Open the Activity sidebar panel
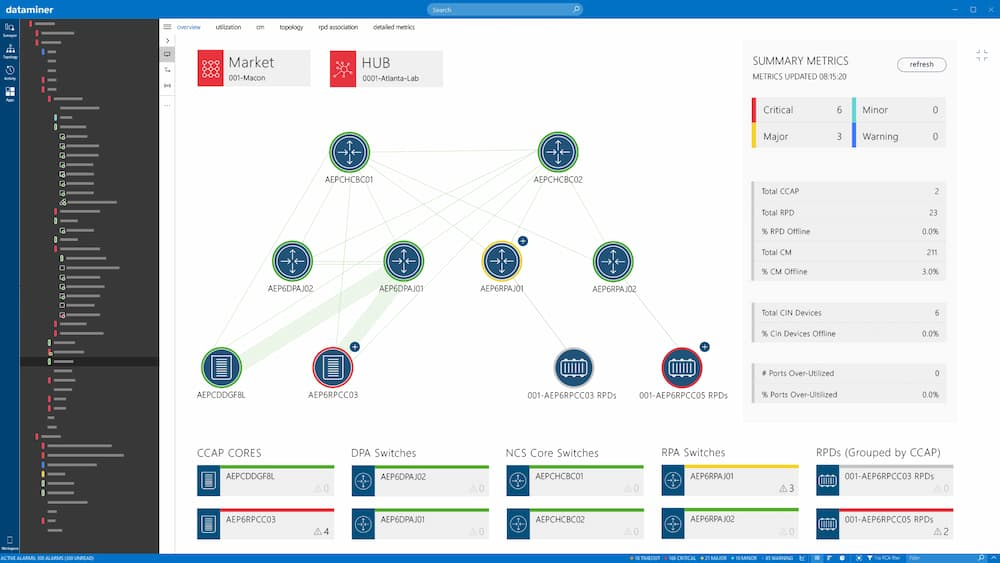This screenshot has width=1000, height=563. pyautogui.click(x=10, y=73)
